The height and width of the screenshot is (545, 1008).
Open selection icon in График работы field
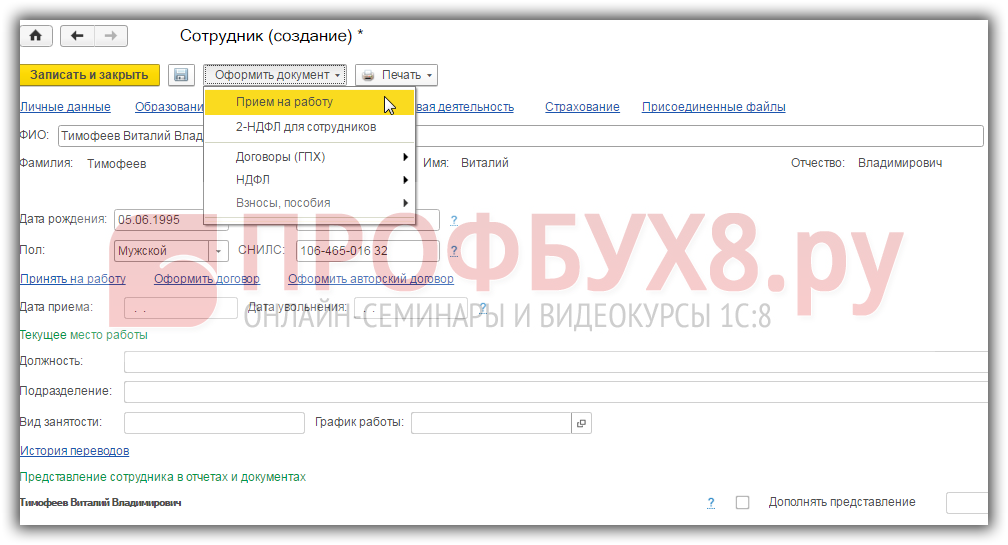(x=581, y=423)
